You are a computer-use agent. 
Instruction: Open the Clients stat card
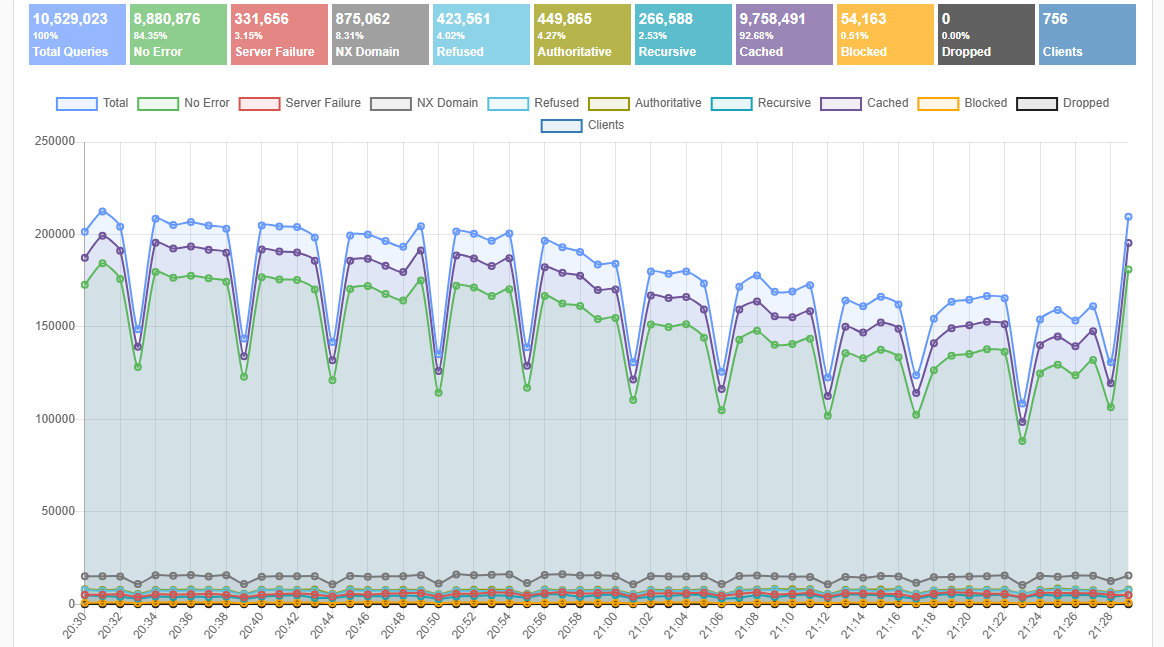pyautogui.click(x=1087, y=34)
